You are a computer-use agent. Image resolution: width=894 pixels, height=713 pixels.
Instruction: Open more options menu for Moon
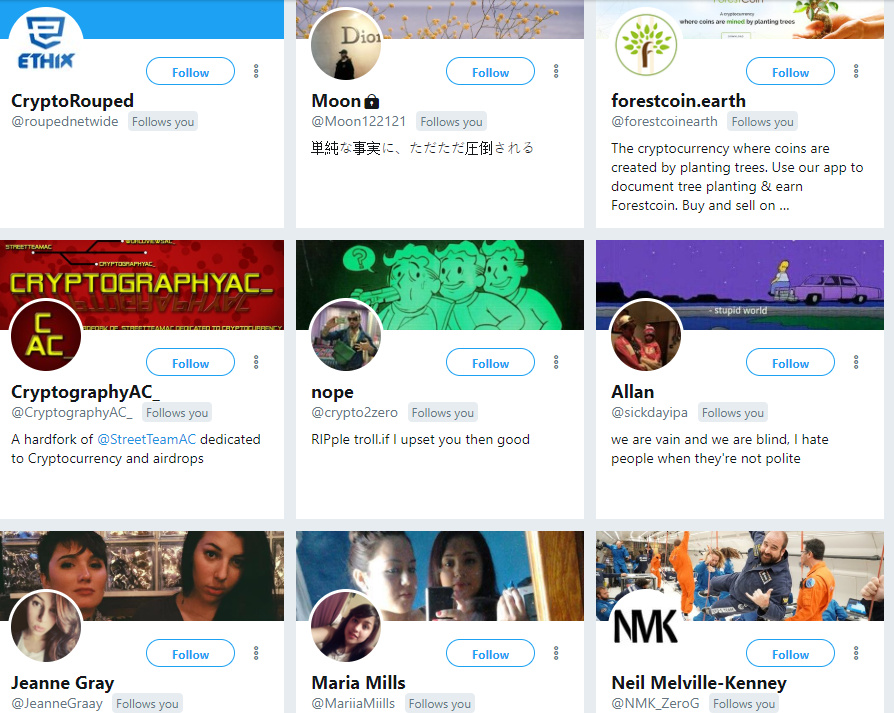click(x=556, y=71)
